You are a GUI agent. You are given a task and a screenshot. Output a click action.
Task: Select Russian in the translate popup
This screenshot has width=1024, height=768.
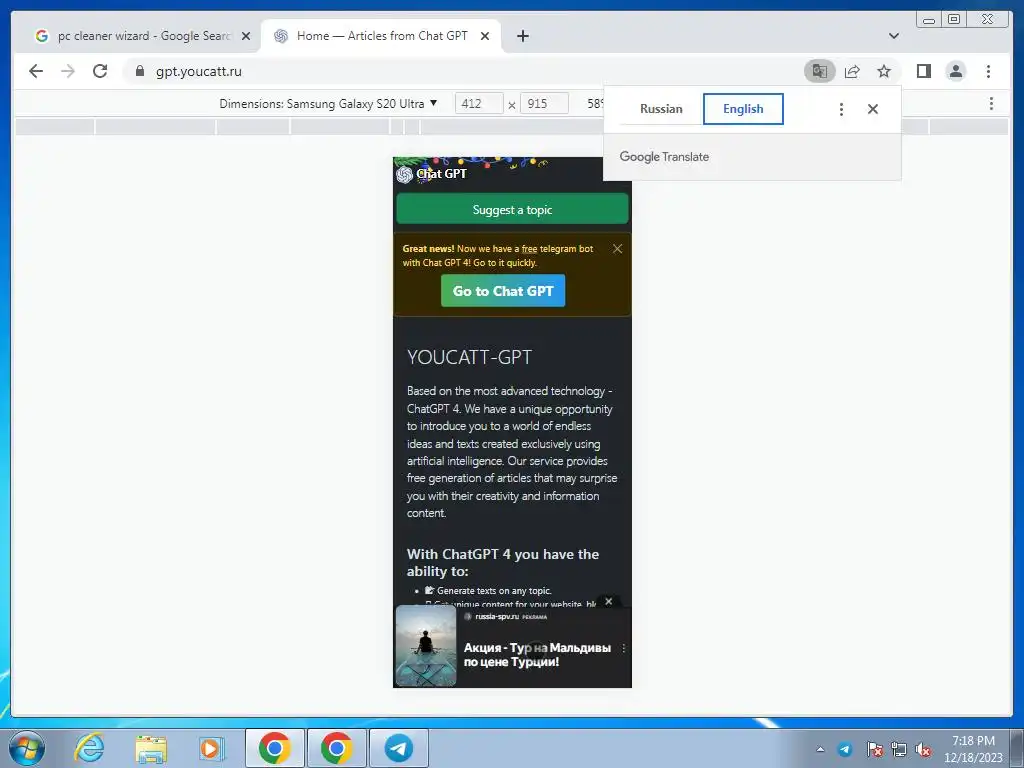(661, 109)
